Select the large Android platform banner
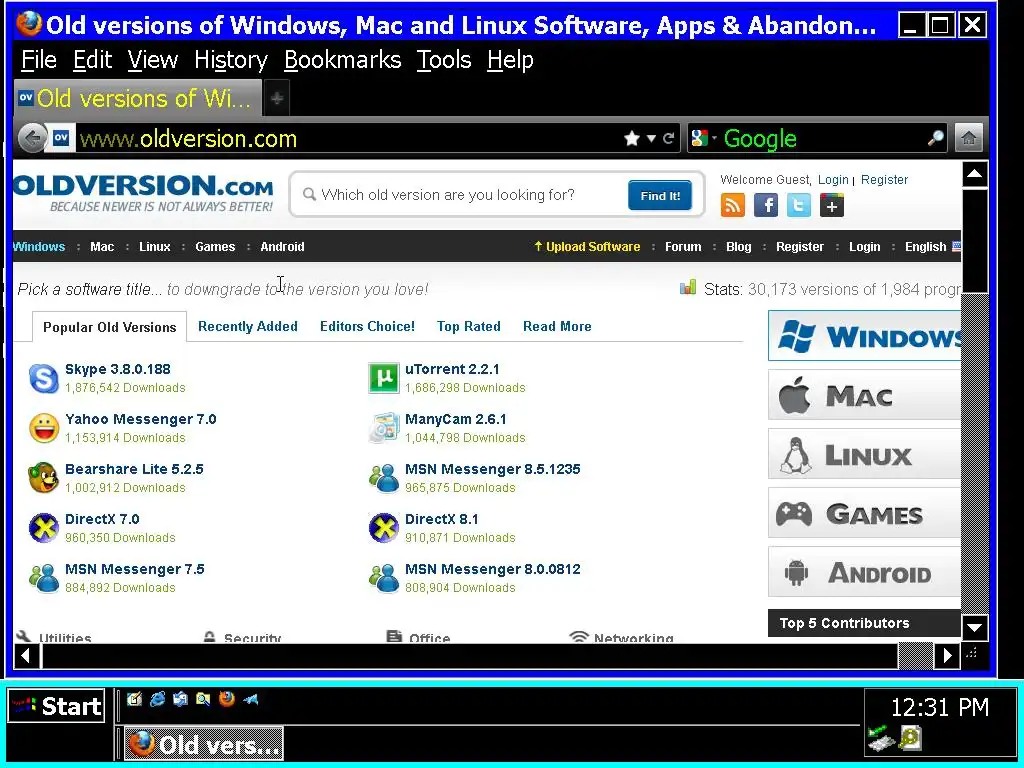 (x=864, y=572)
